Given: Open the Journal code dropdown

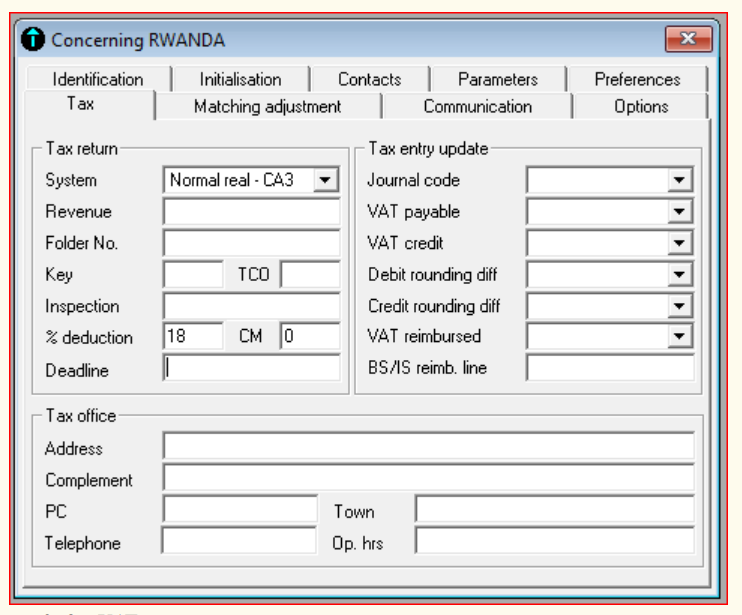Looking at the screenshot, I should [x=680, y=180].
